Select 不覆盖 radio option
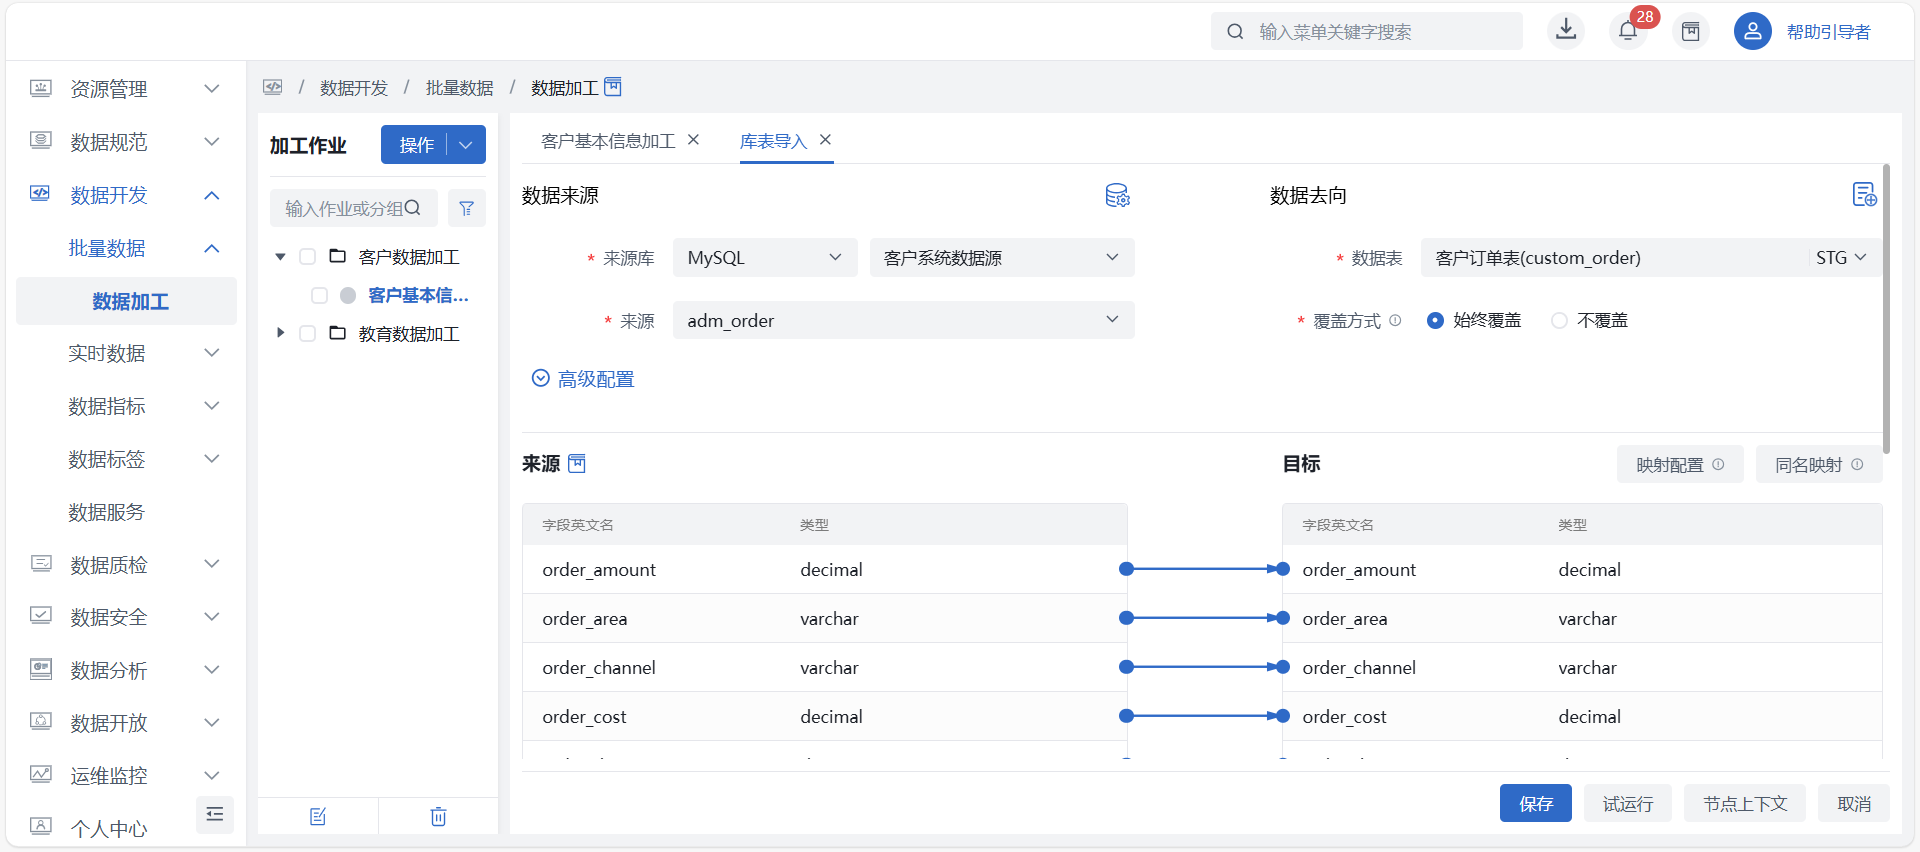The height and width of the screenshot is (852, 1920). point(1559,320)
